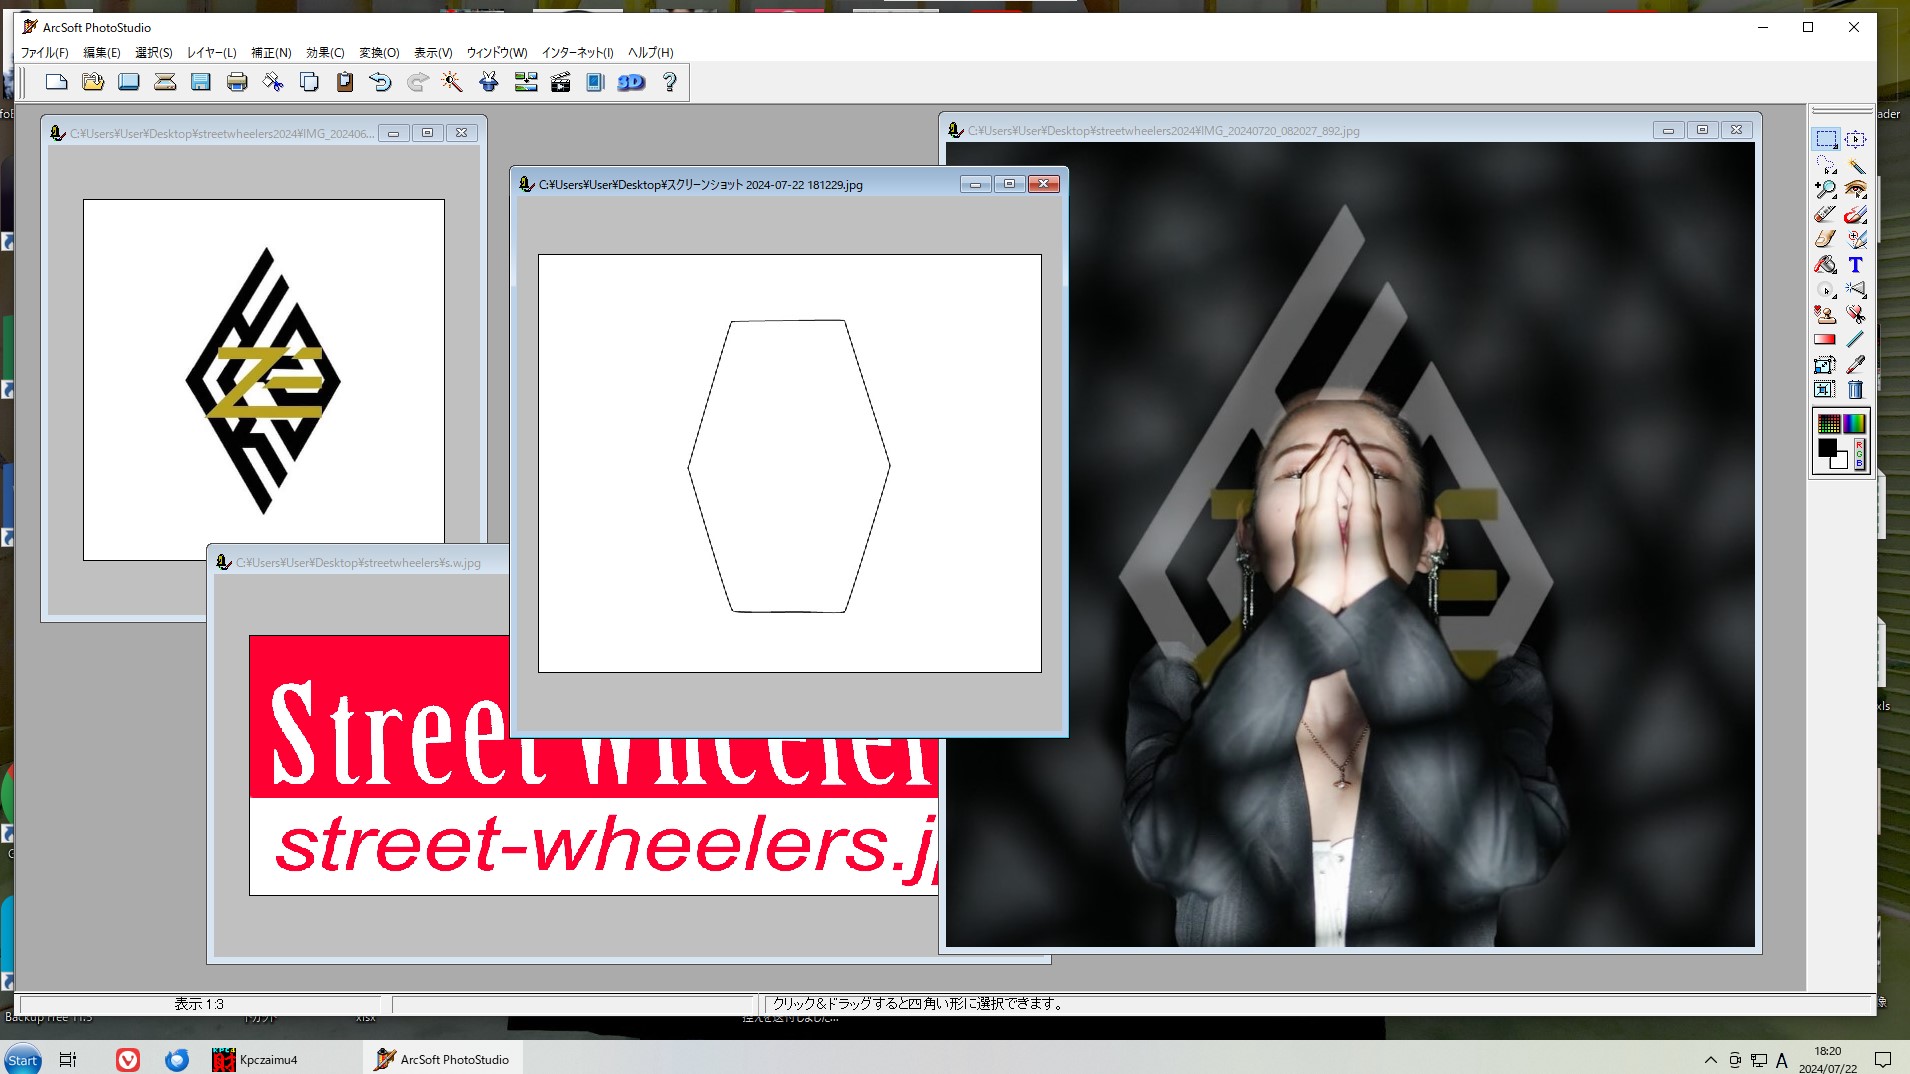Open the 表示(V) menu
Viewport: 1910px width, 1074px height.
pyautogui.click(x=433, y=53)
